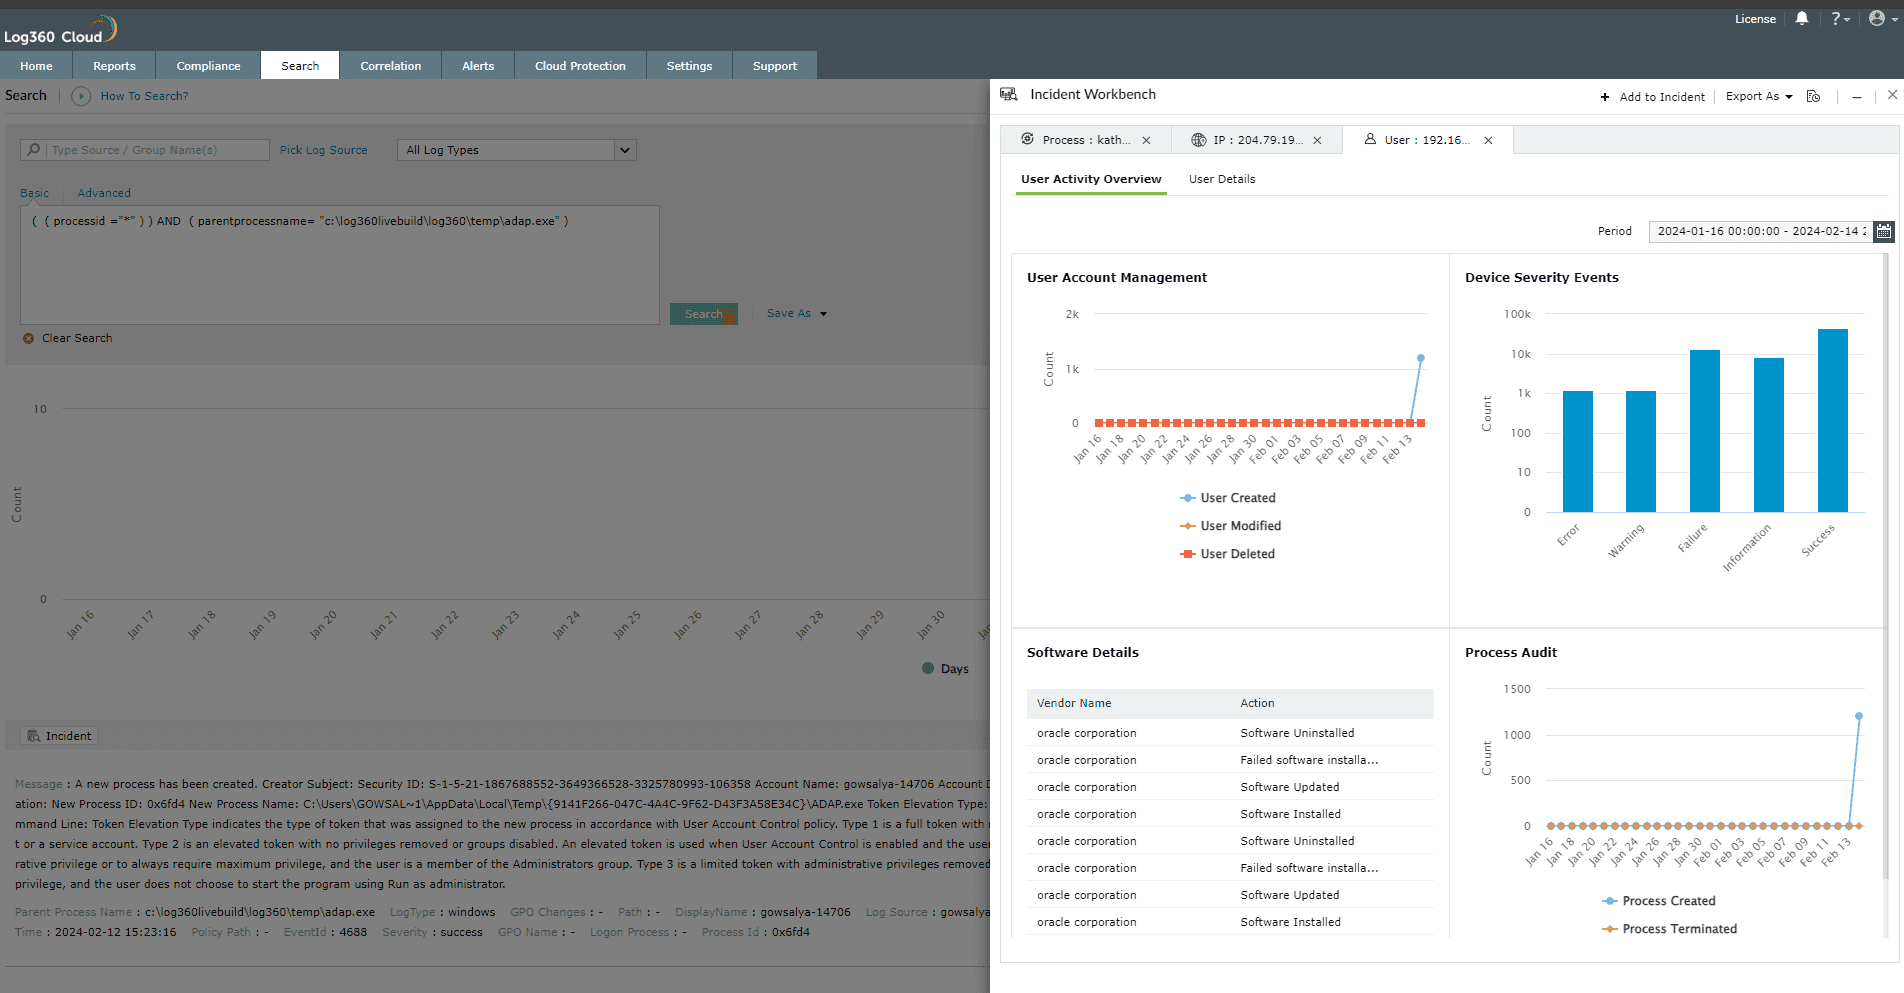The width and height of the screenshot is (1904, 993).
Task: Click the first 'Software Uninstalled' row
Action: (x=1230, y=733)
